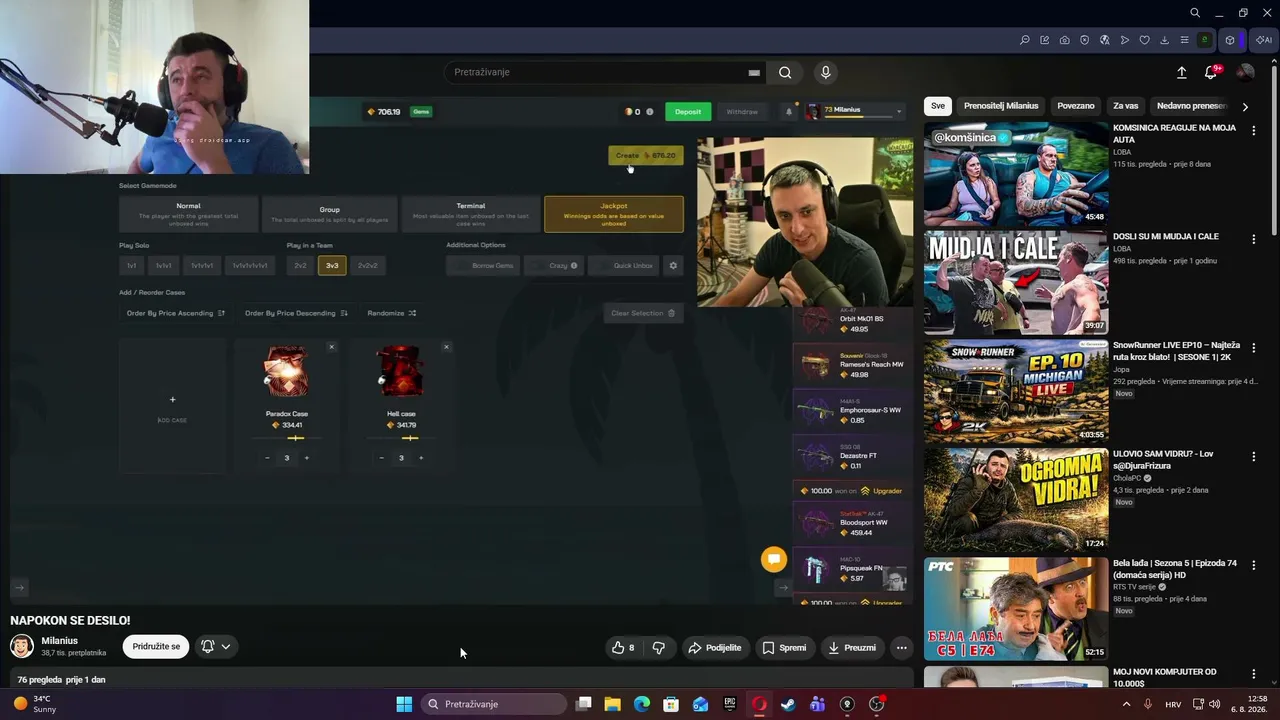Open options menu for KOMSINICA REAGUJE video

click(1253, 131)
